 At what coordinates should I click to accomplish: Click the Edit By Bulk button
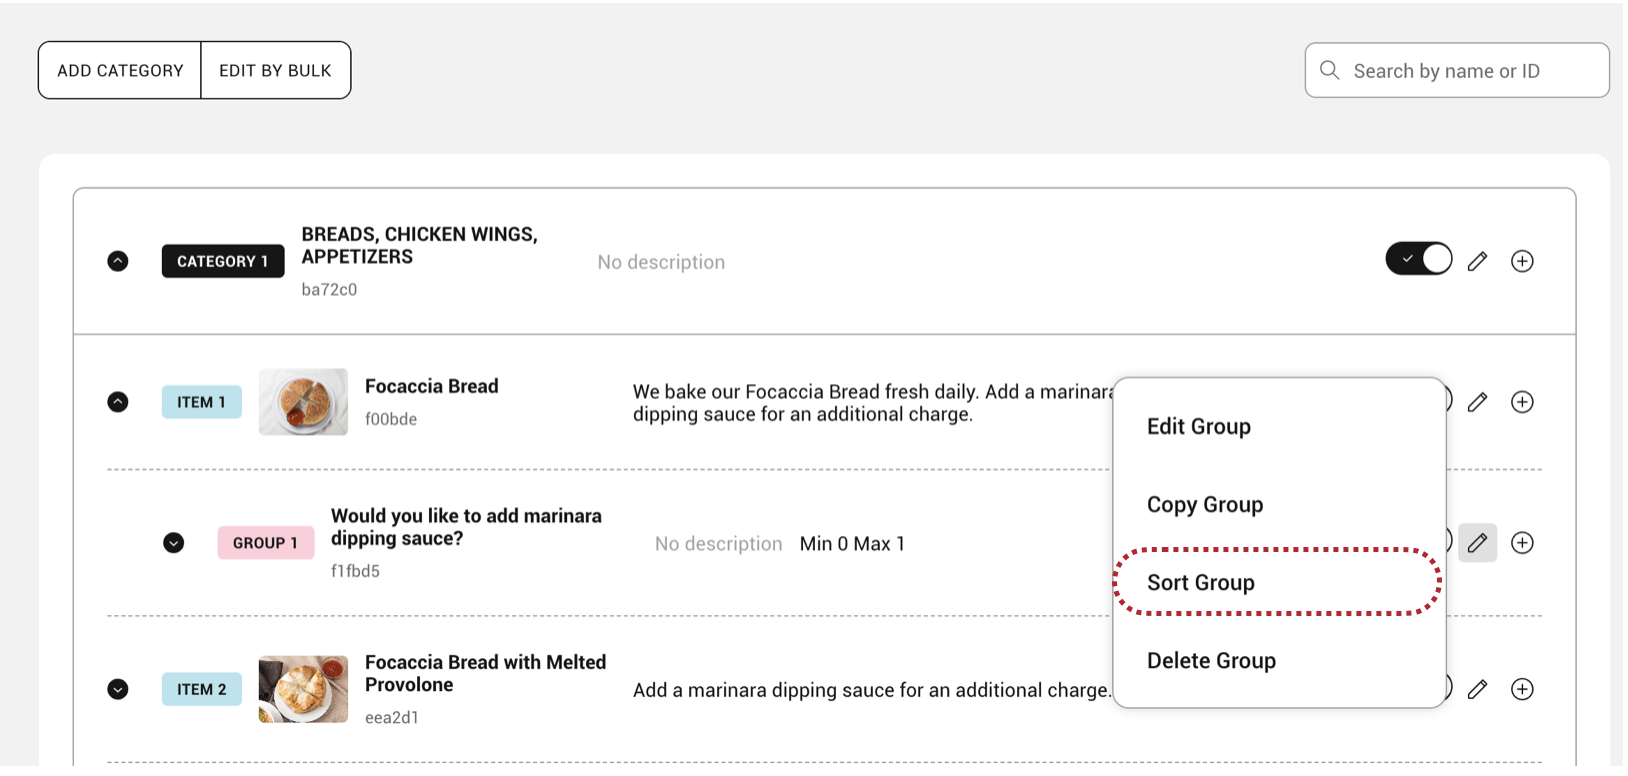tap(275, 70)
